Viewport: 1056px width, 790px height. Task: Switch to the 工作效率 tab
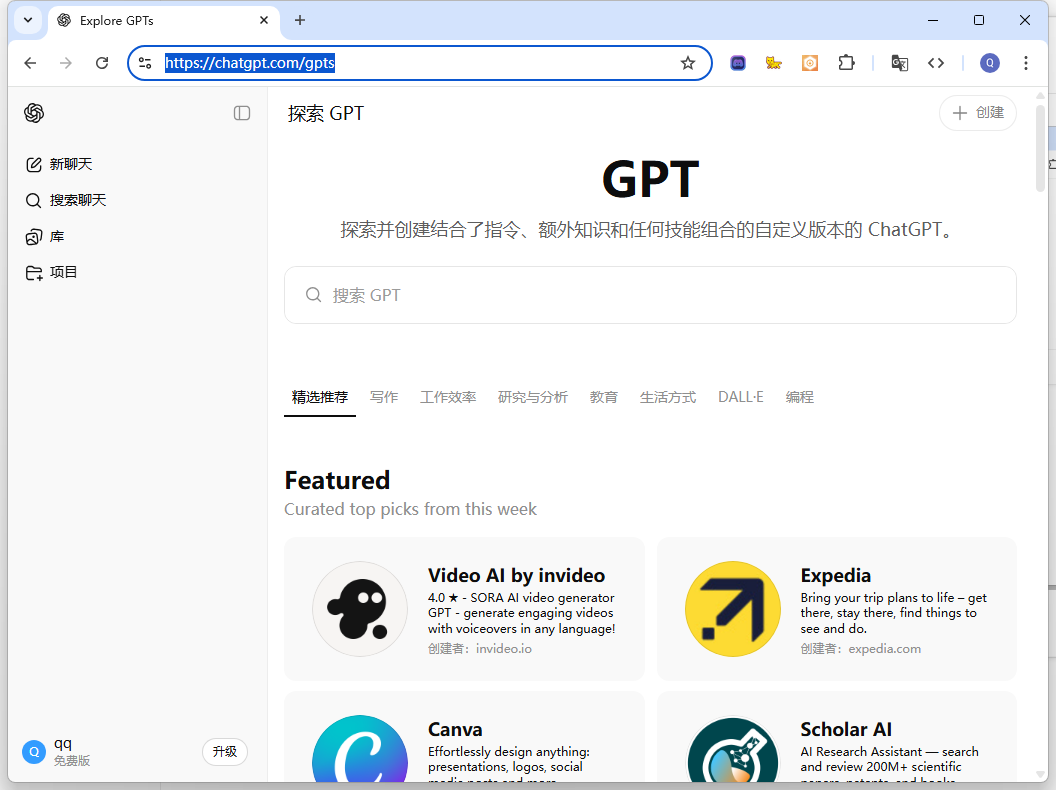(x=448, y=397)
